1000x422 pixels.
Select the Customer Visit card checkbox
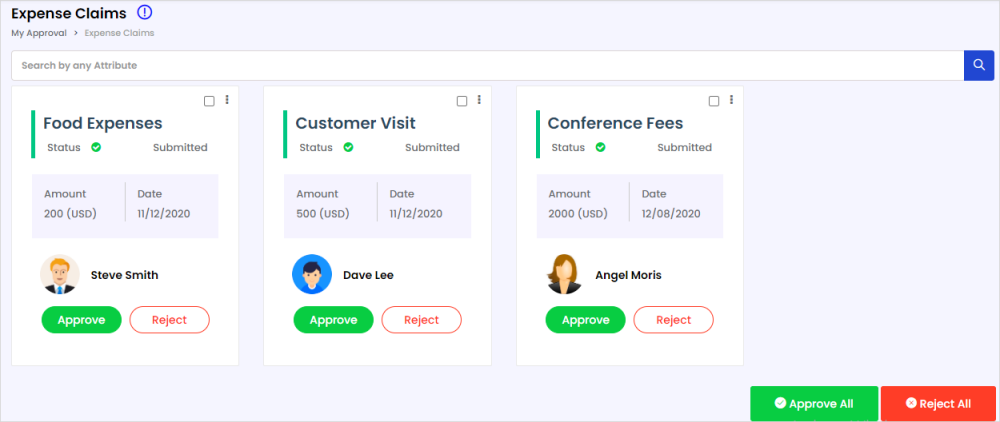[x=461, y=101]
